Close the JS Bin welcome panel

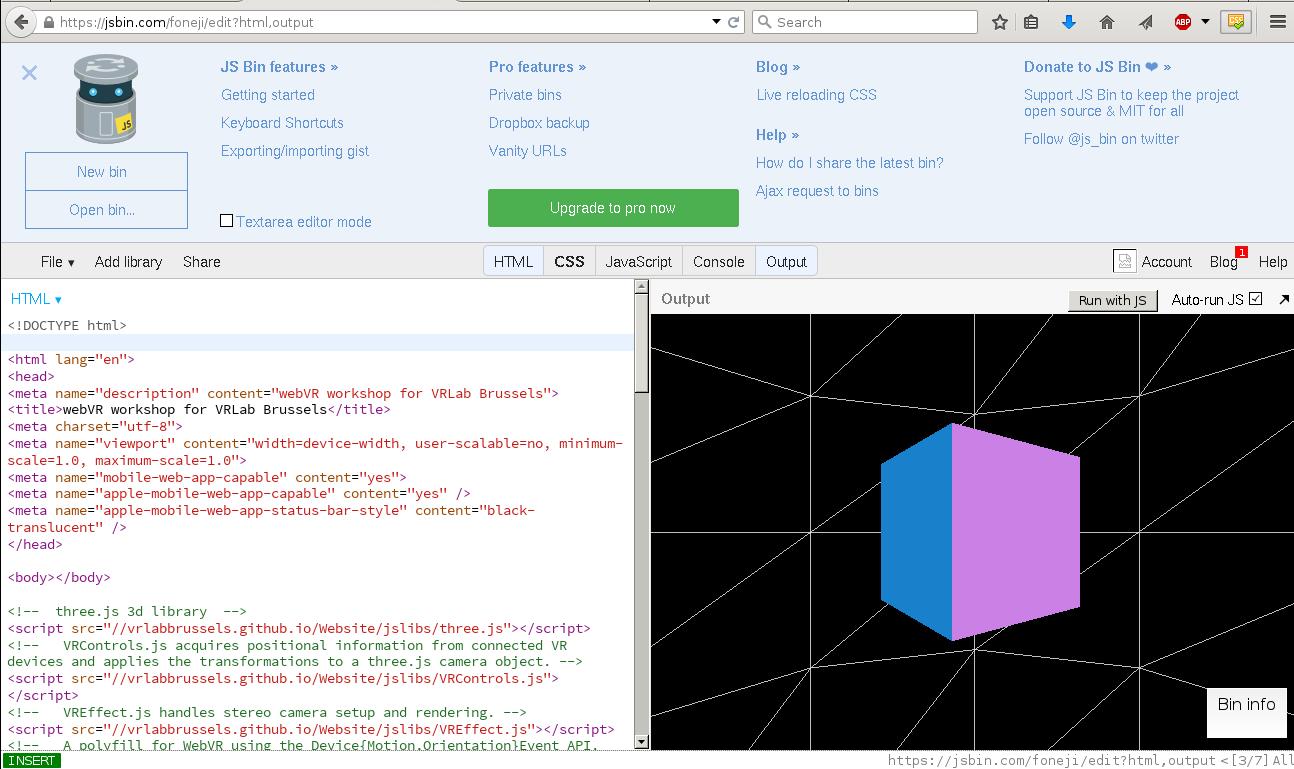29,72
